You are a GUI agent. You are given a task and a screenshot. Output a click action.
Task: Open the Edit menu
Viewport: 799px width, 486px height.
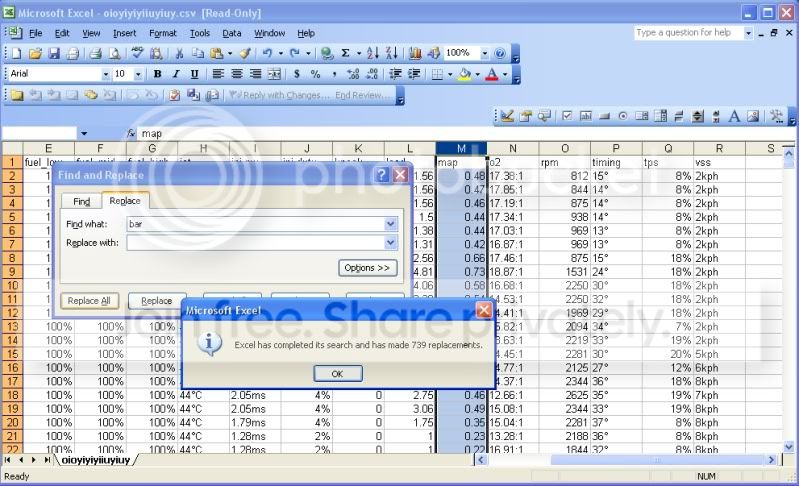62,33
